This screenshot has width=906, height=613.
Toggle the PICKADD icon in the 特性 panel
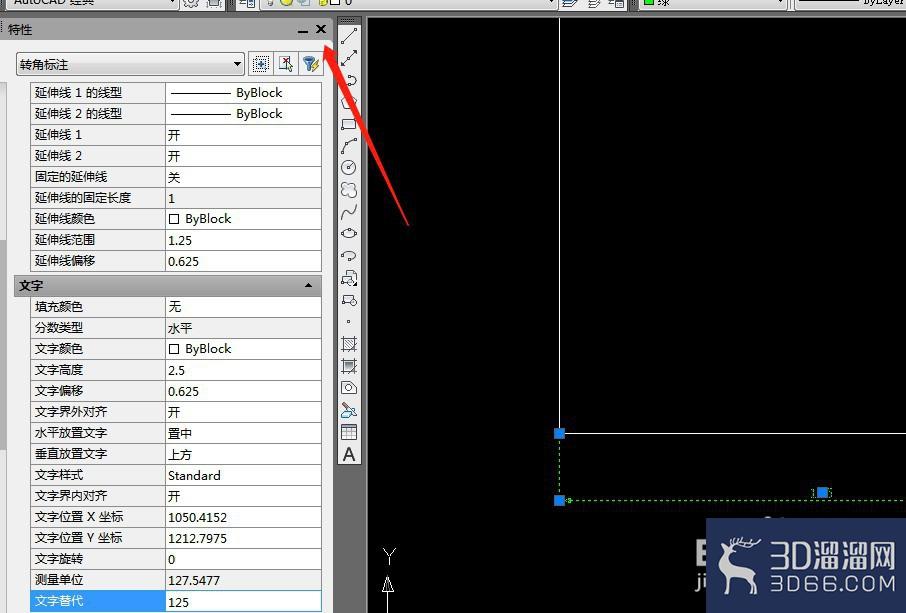[x=261, y=64]
